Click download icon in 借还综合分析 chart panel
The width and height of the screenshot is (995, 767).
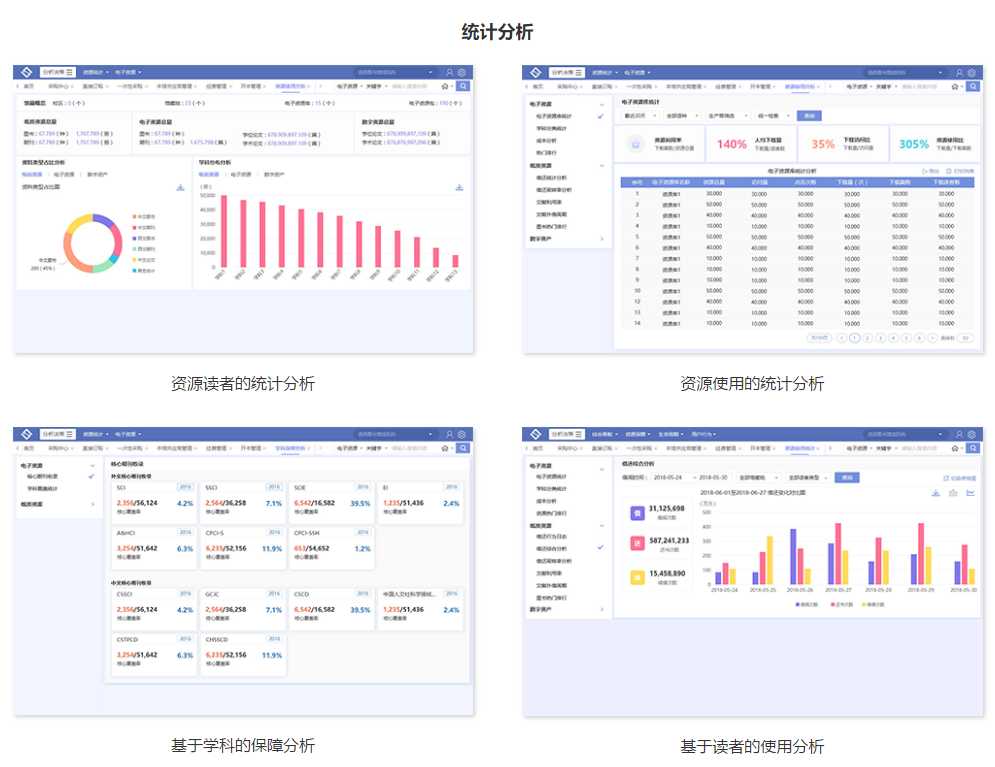tap(935, 493)
